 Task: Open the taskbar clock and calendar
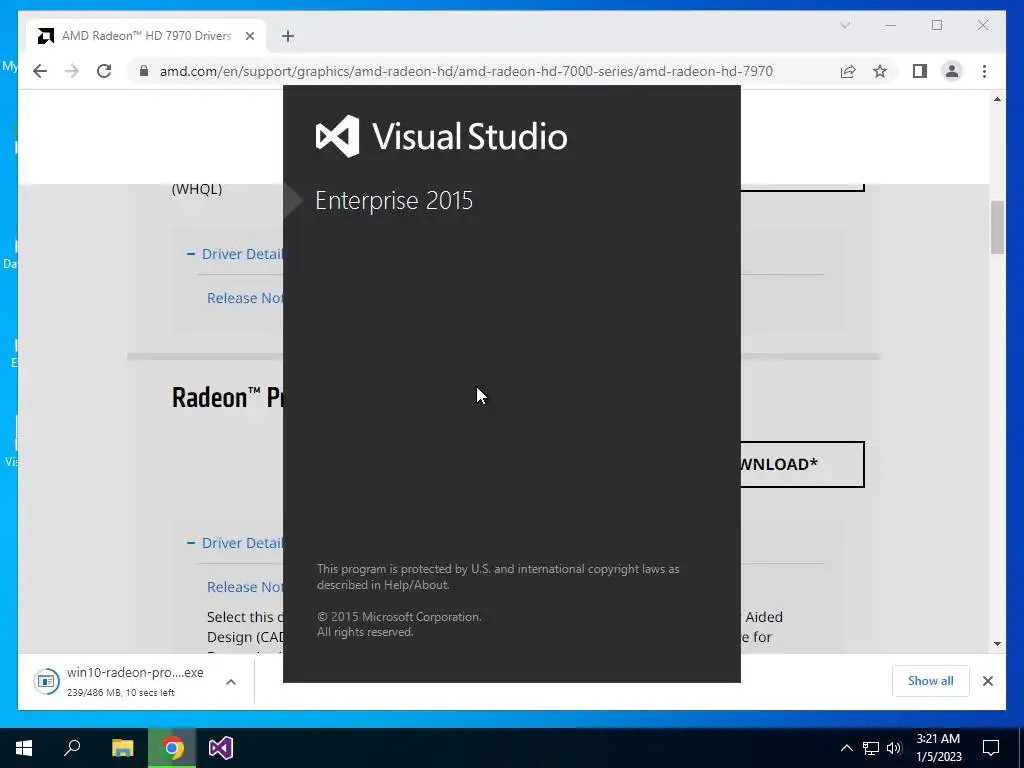[x=938, y=748]
